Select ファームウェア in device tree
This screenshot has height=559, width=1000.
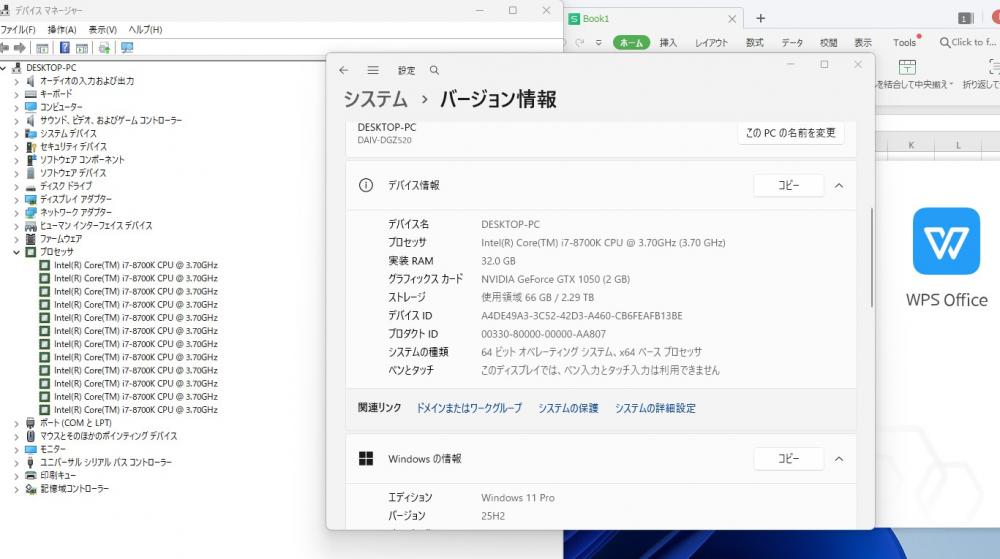tap(61, 239)
